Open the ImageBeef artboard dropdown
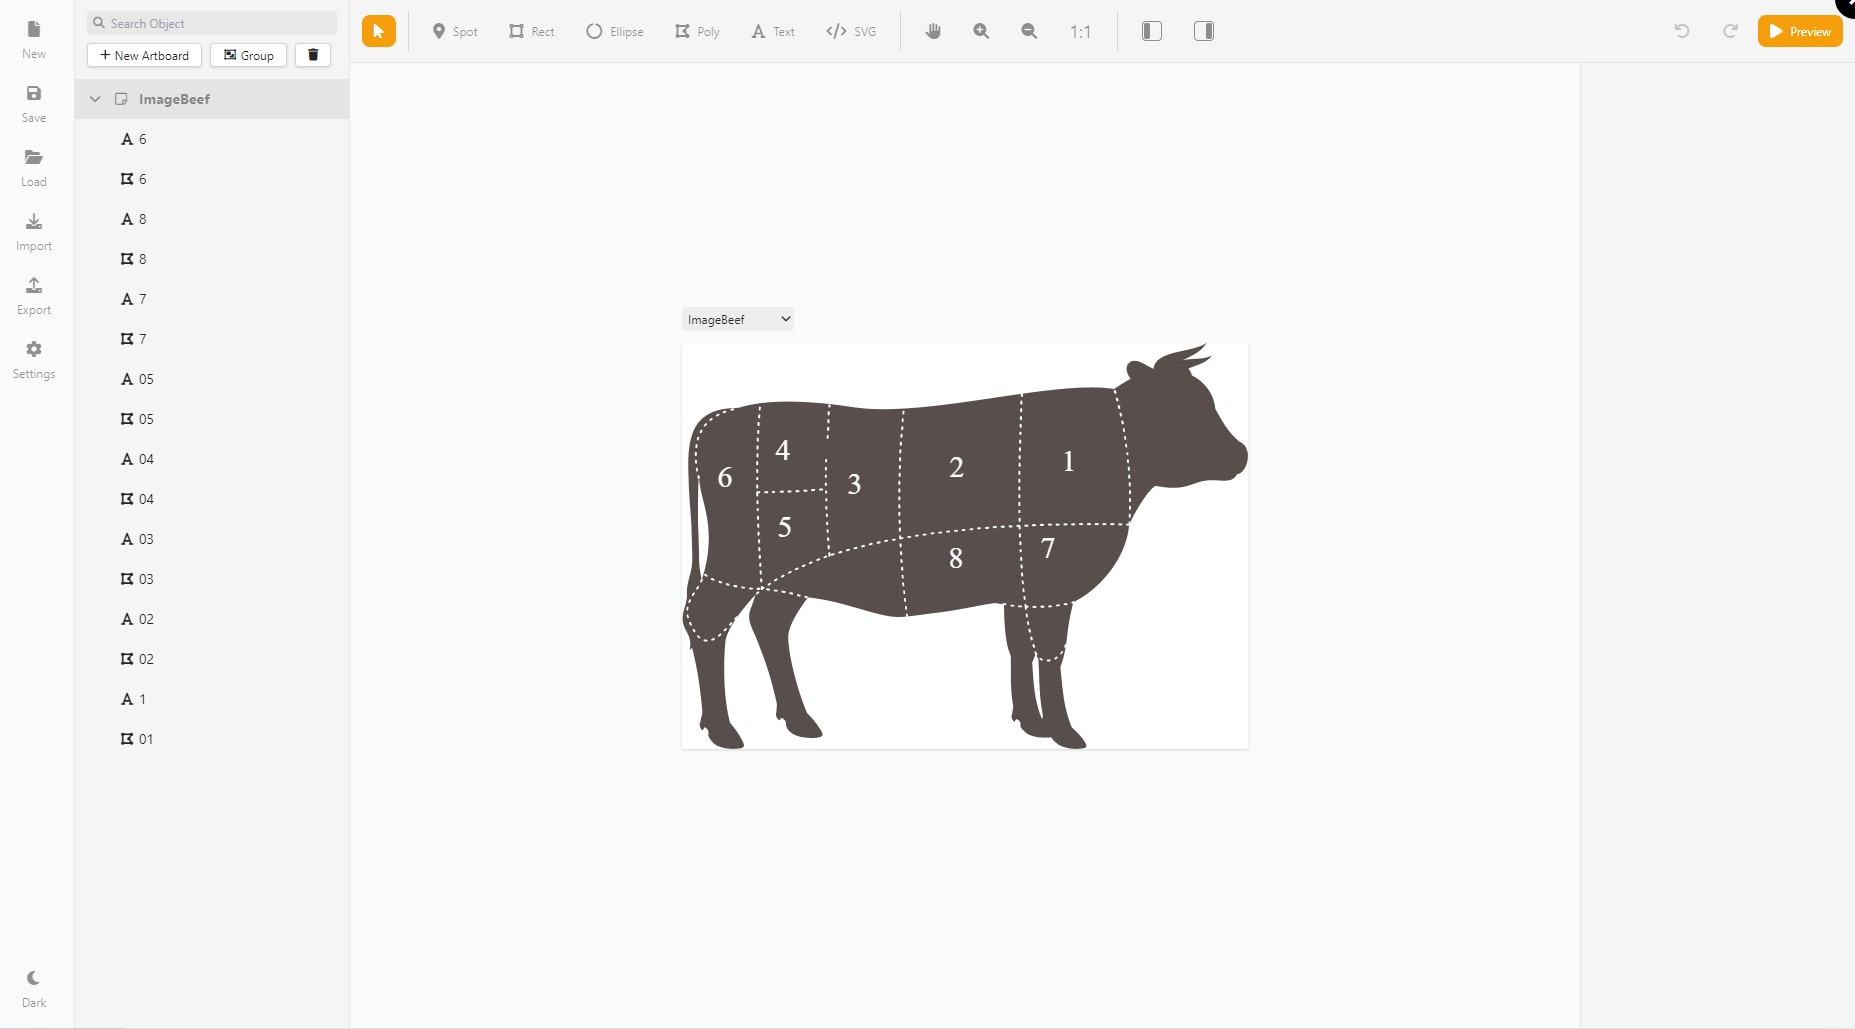The width and height of the screenshot is (1855, 1029). coord(738,319)
